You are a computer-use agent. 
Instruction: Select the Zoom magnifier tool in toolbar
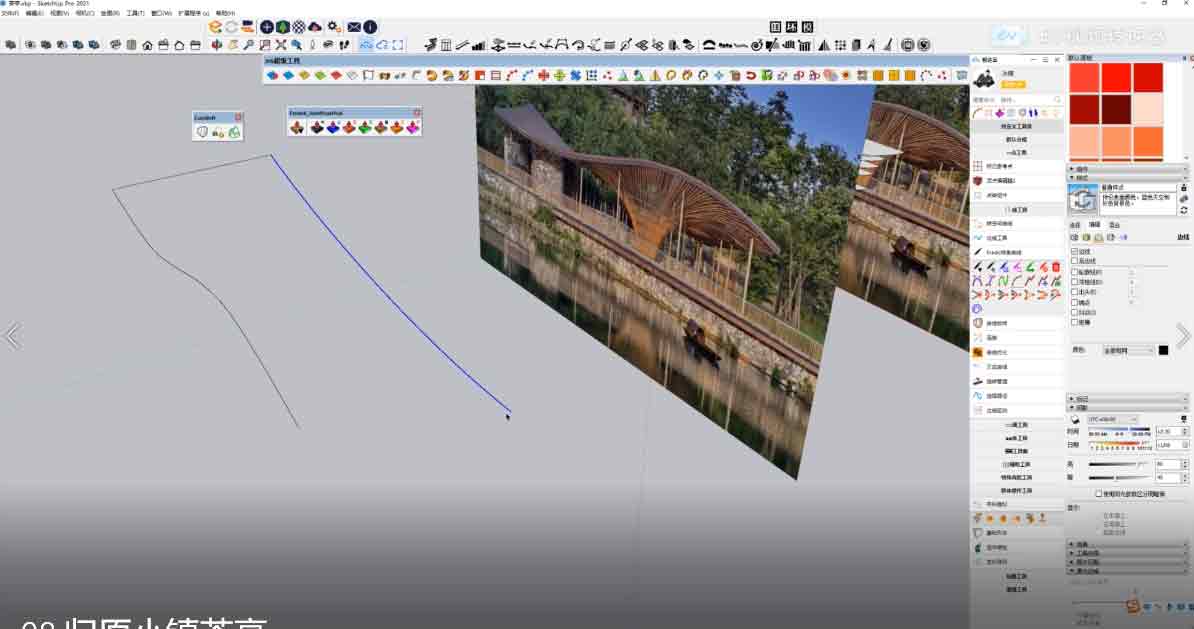click(x=248, y=44)
